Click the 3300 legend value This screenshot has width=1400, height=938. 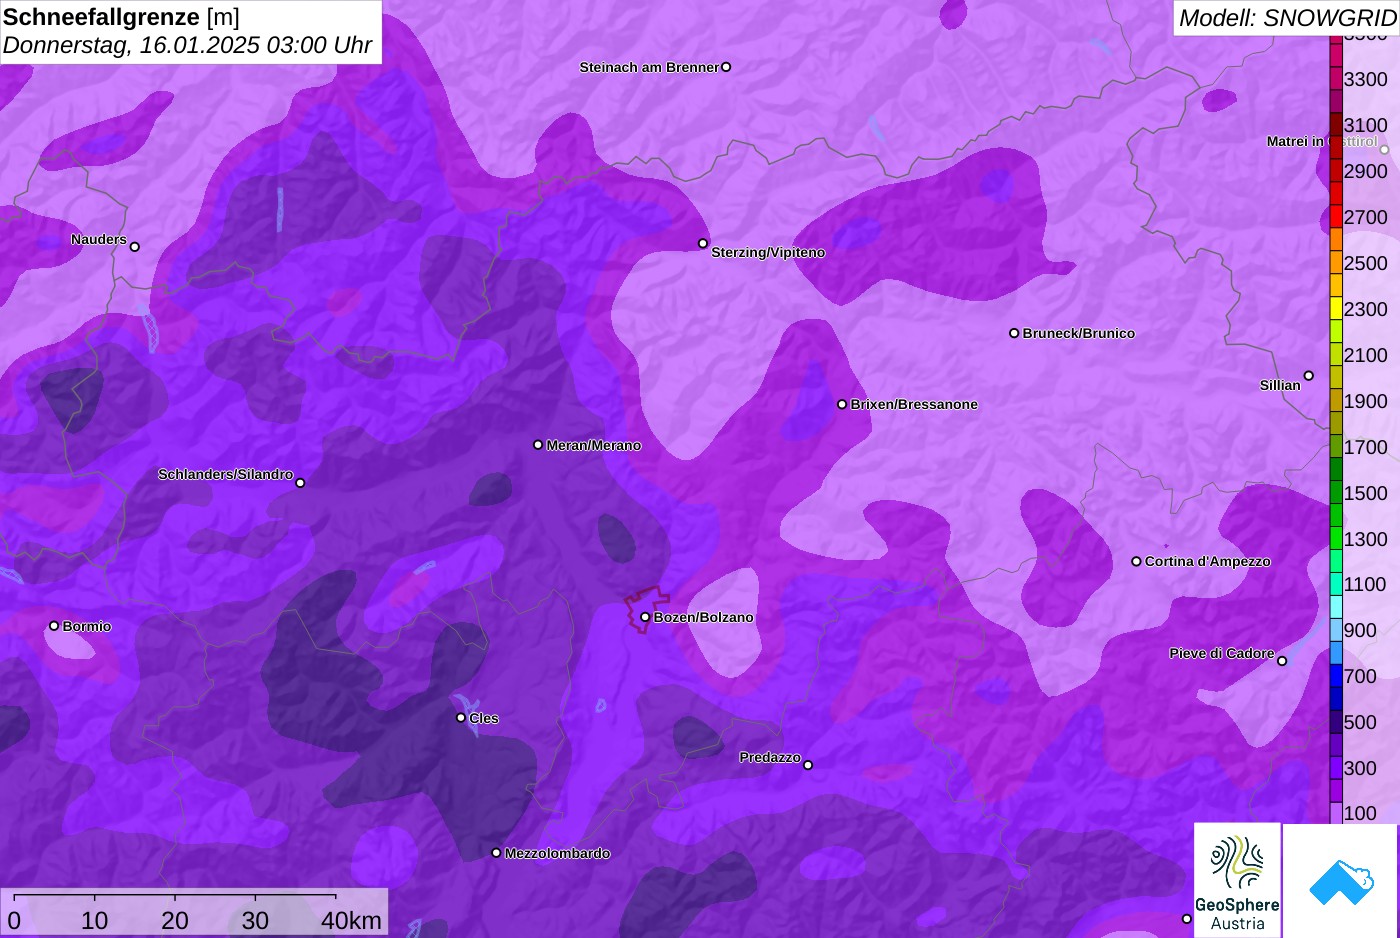click(x=1366, y=79)
